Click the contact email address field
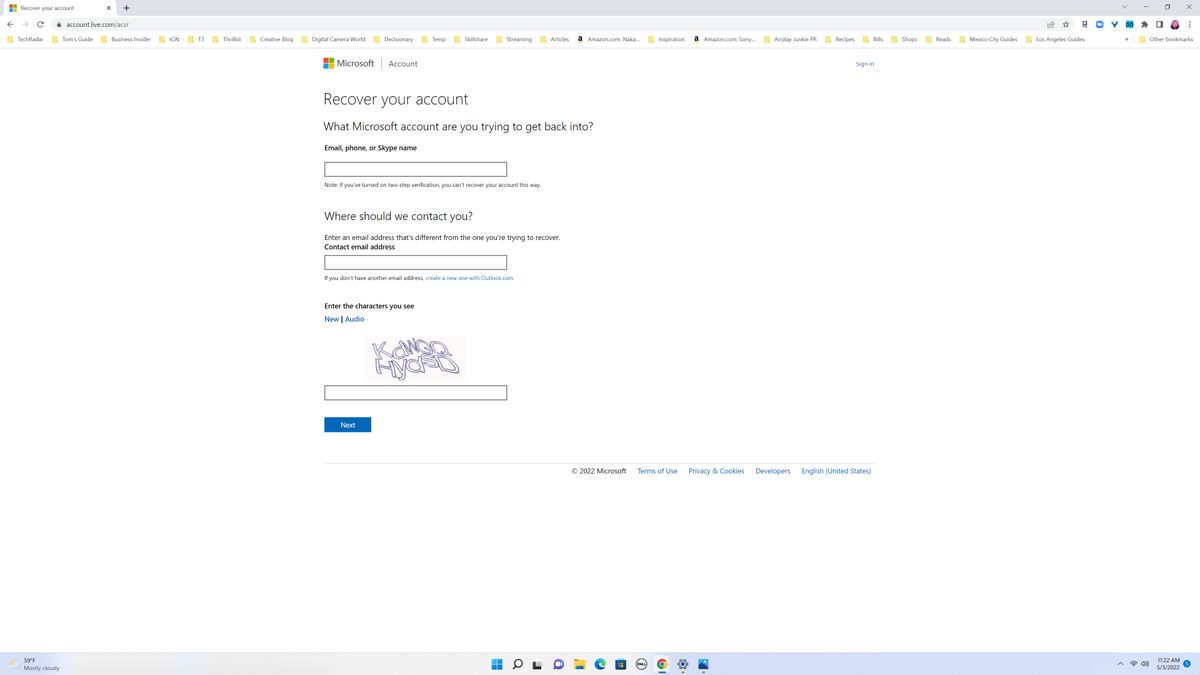Image resolution: width=1200 pixels, height=675 pixels. click(x=414, y=262)
